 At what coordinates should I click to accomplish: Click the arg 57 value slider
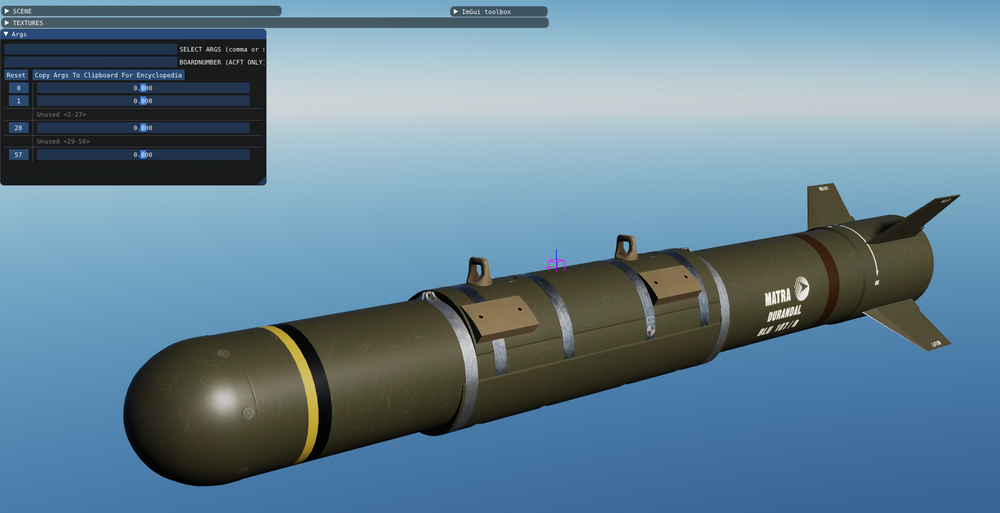[x=143, y=154]
